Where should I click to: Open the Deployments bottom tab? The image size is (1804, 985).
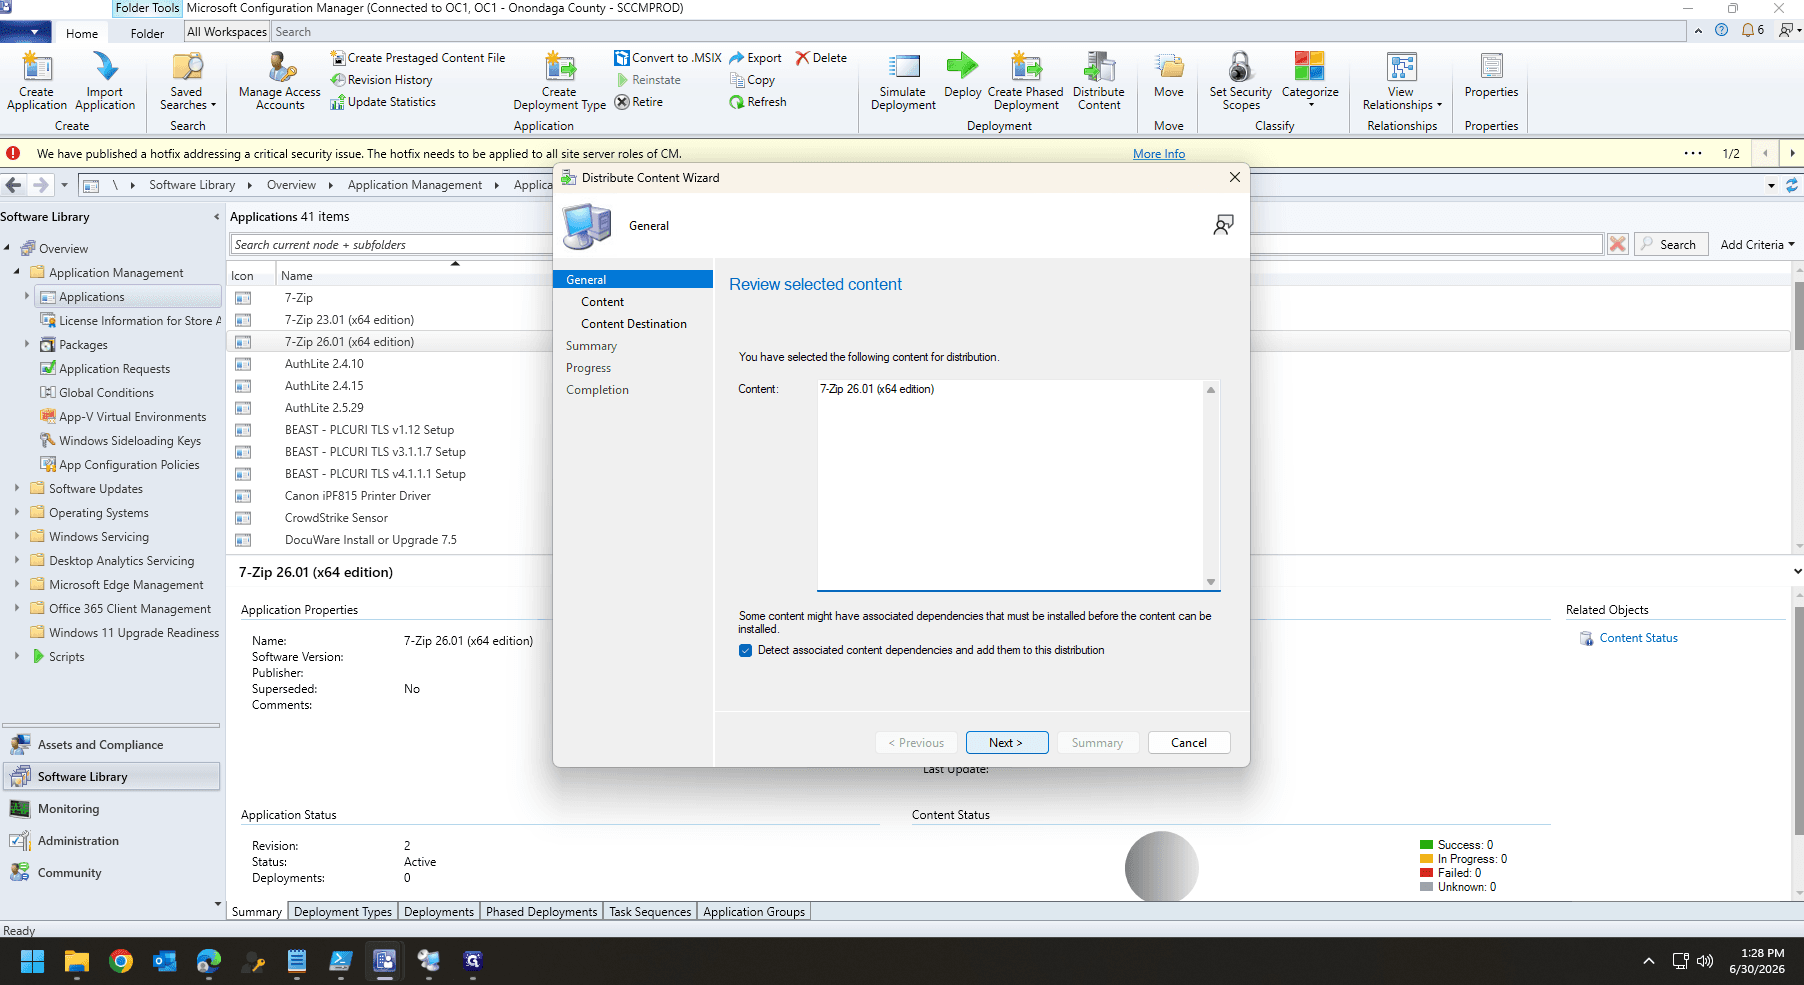click(439, 911)
